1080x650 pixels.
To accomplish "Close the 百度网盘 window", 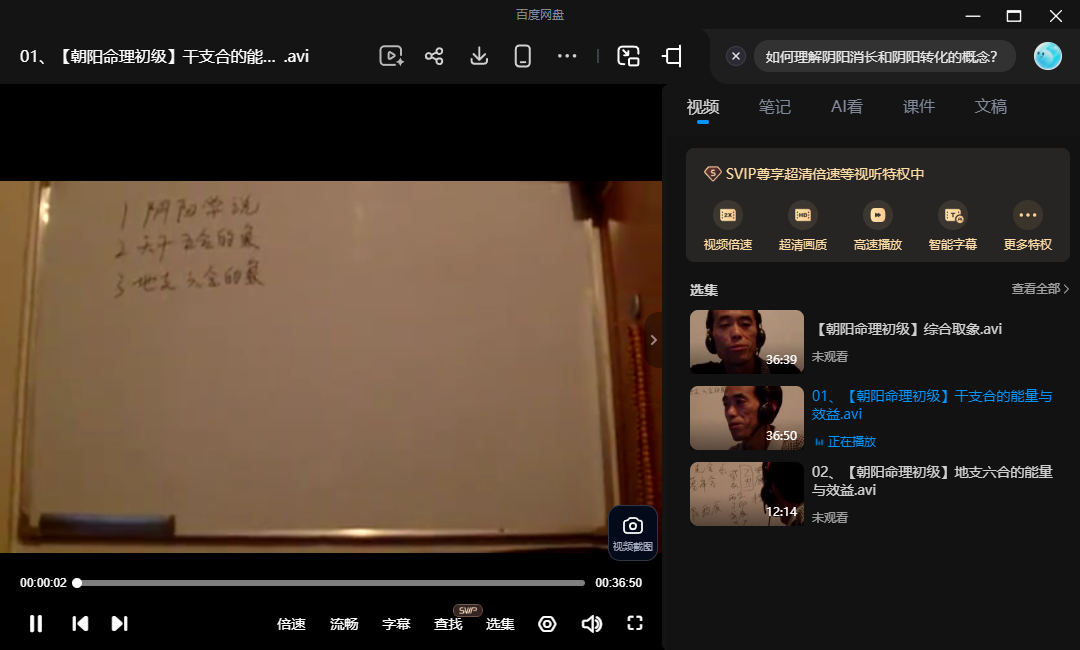I will 1056,15.
